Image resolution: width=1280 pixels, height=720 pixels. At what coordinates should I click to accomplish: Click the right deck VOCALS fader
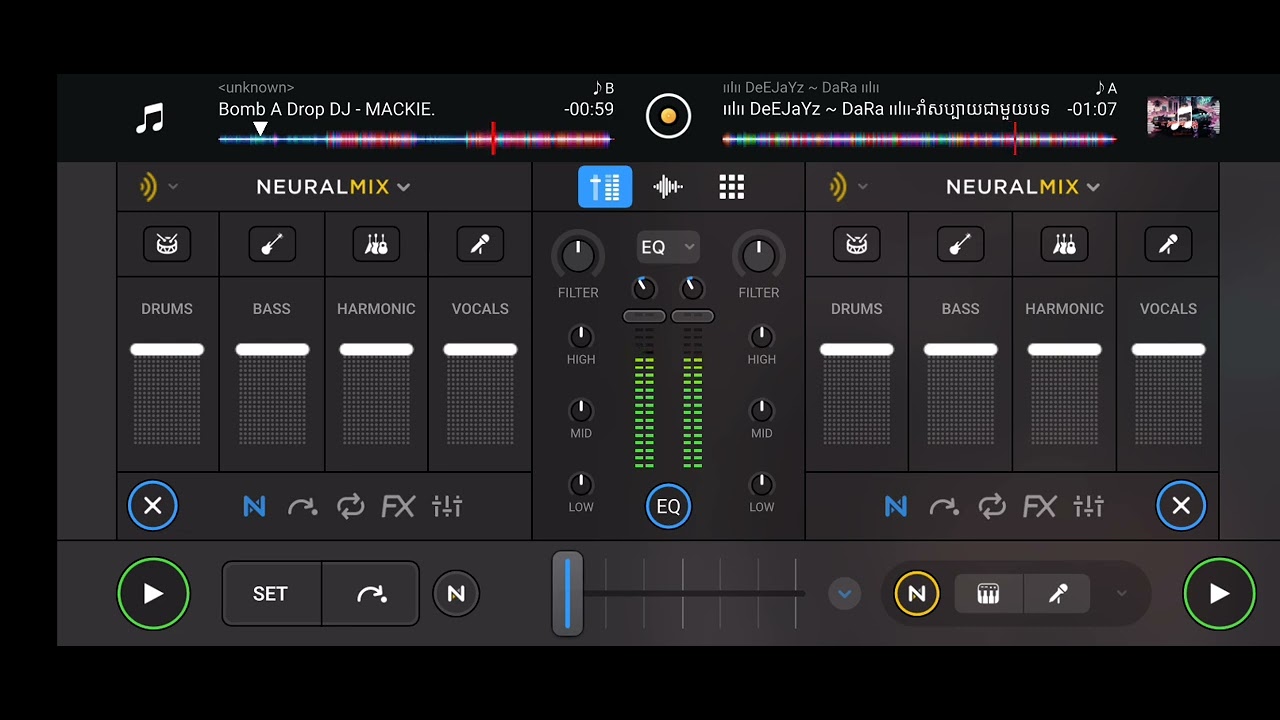pos(1169,349)
